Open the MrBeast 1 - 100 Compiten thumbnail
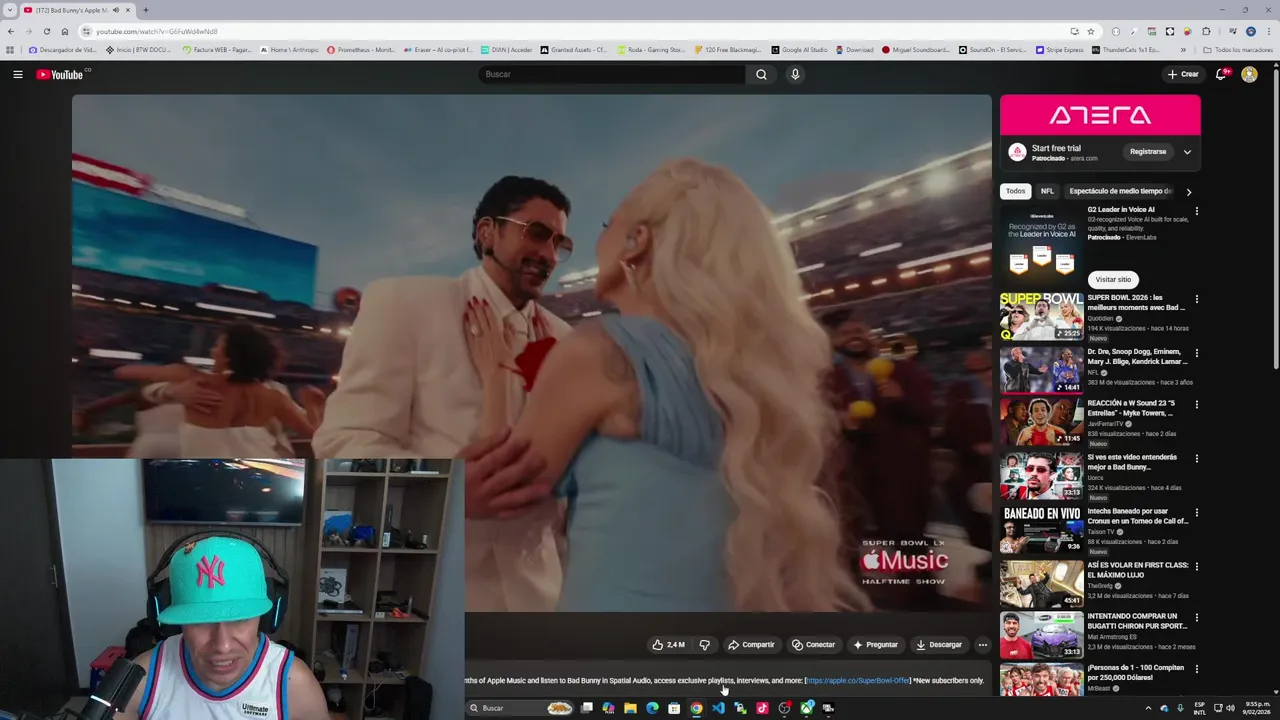The image size is (1280, 720). [x=1041, y=680]
